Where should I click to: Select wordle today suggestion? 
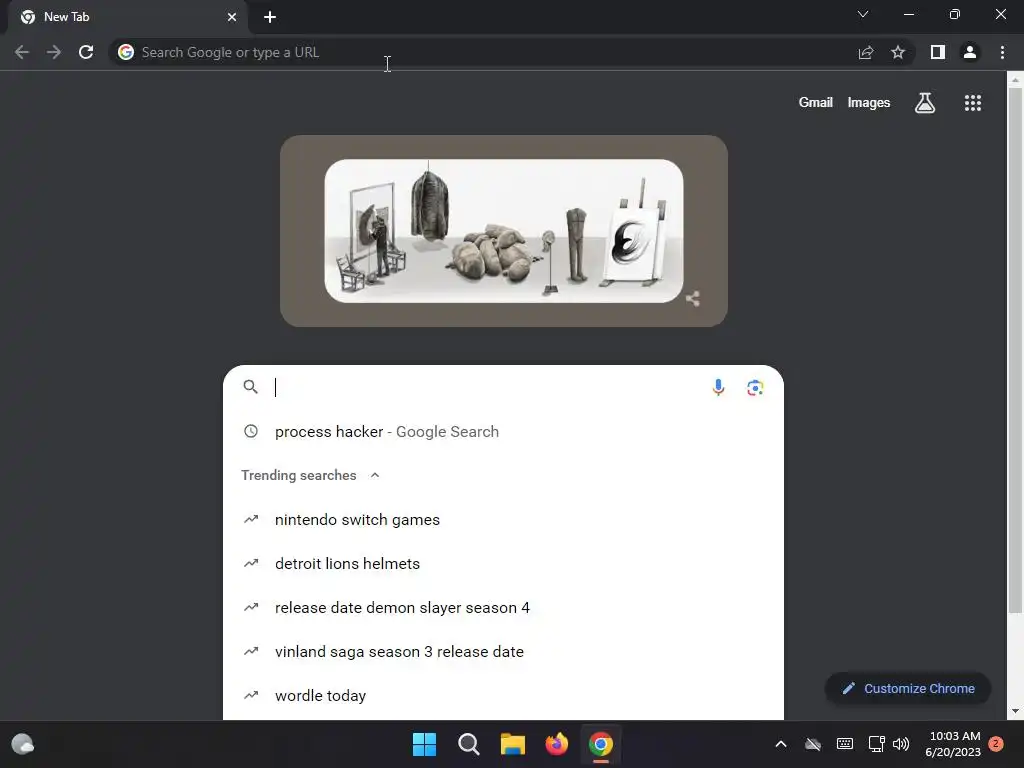tap(503, 696)
